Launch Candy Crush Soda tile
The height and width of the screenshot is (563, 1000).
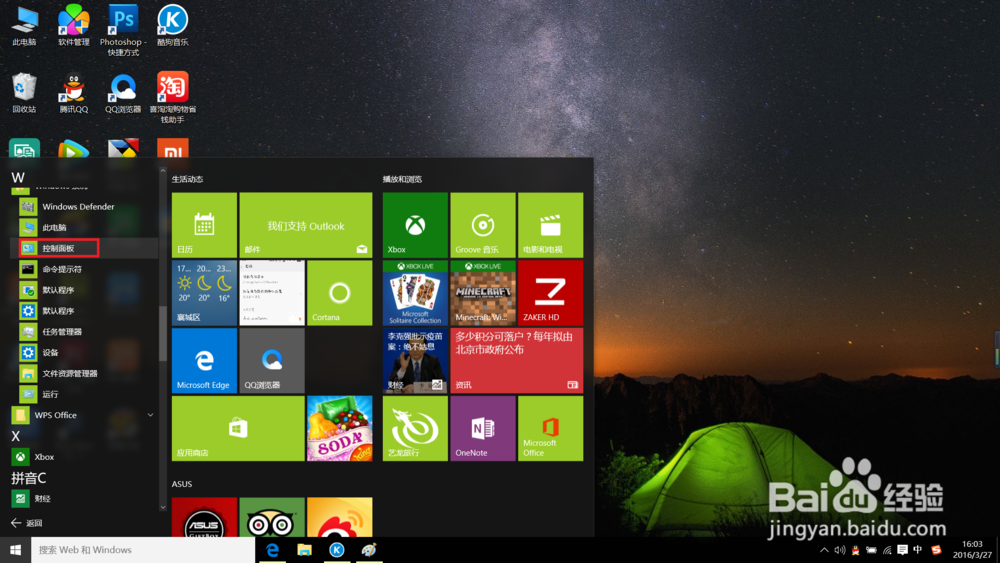(x=339, y=428)
